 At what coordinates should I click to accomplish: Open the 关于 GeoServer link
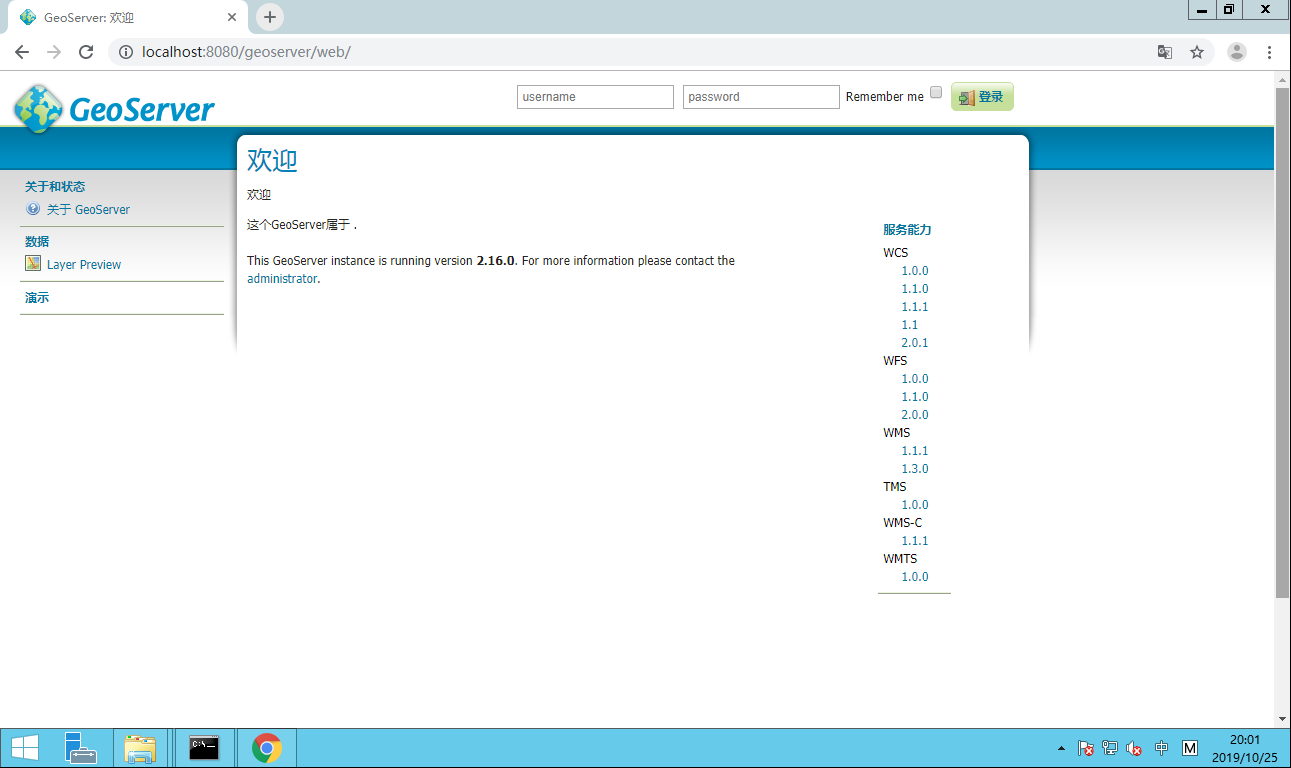[88, 210]
